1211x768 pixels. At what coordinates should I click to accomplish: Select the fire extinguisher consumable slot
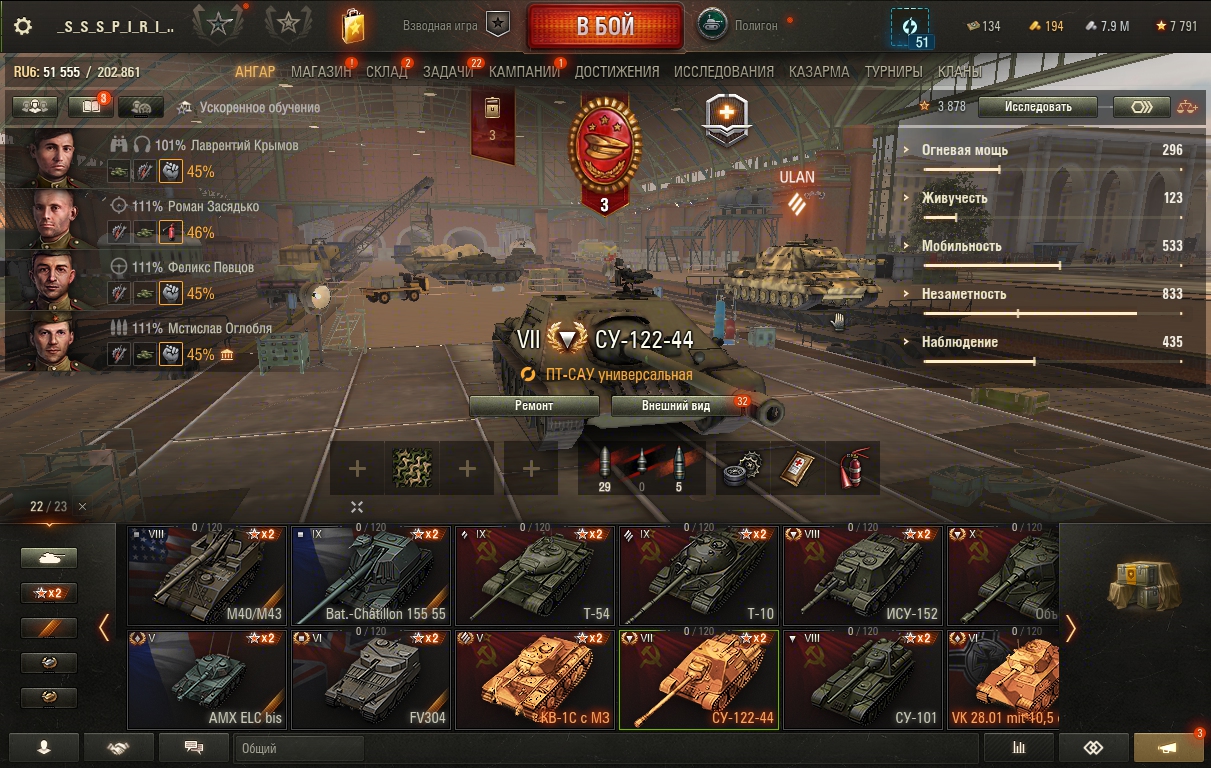point(852,468)
